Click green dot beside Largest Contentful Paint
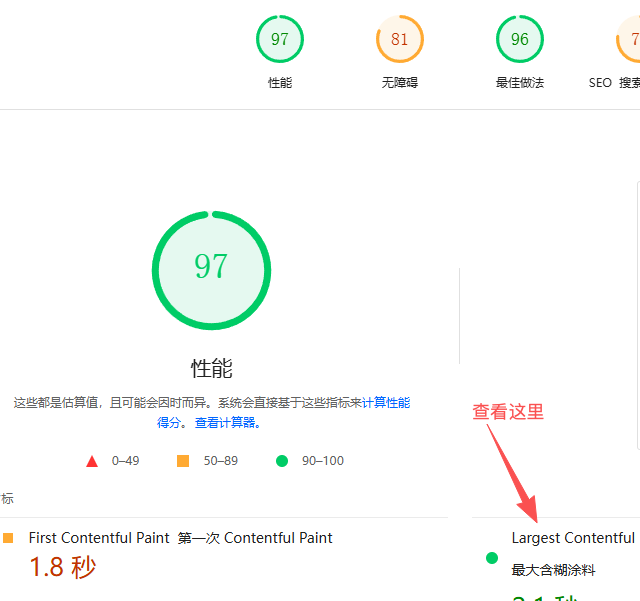 tap(491, 558)
